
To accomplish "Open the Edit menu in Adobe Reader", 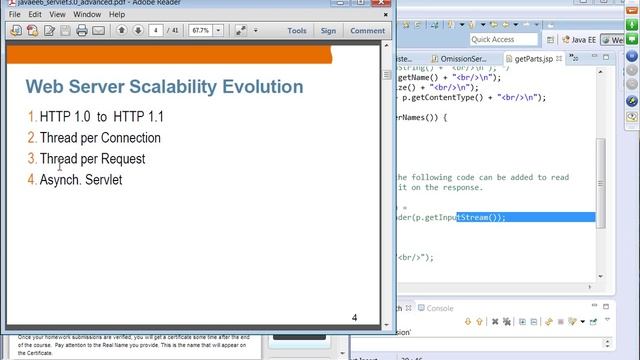I will click(35, 14).
